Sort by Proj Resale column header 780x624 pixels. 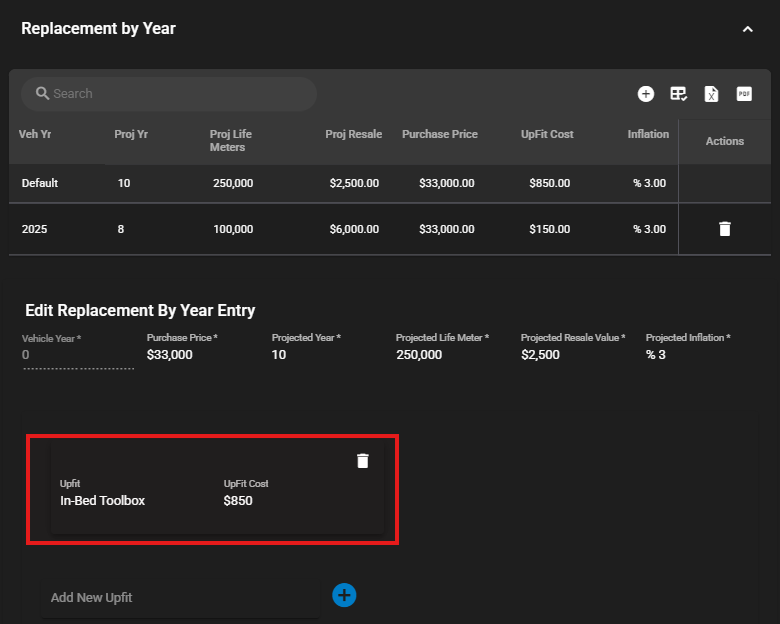353,134
